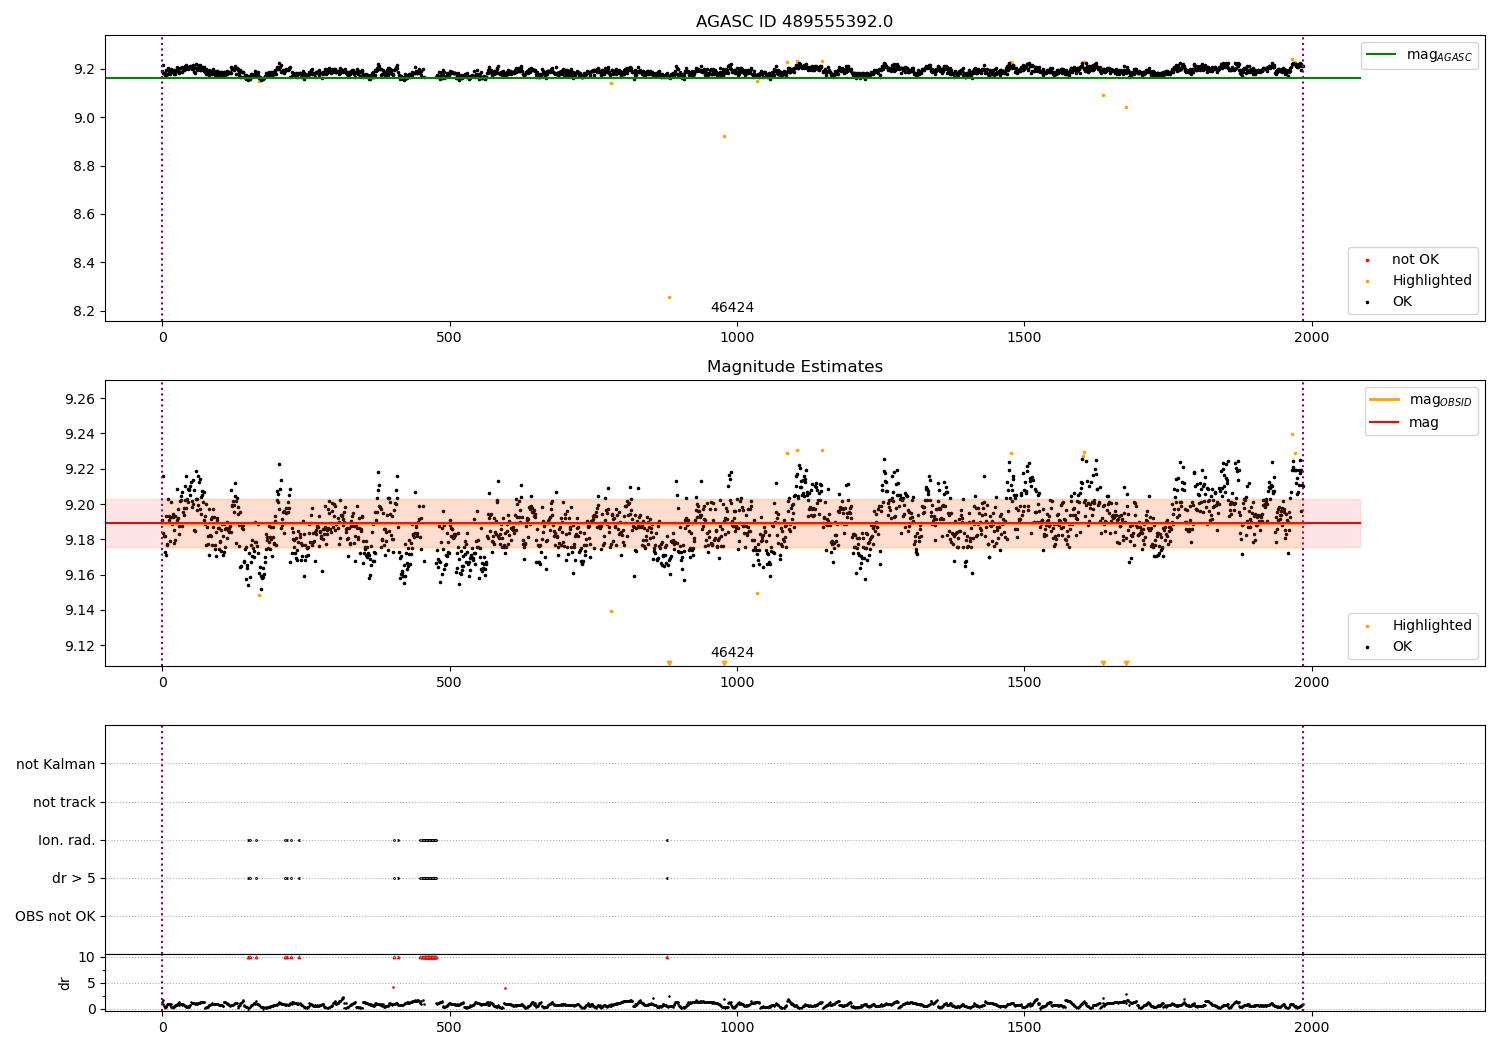
Task: Click the lone 'Ion. rad.' point near x 880
Action: pyautogui.click(x=667, y=840)
